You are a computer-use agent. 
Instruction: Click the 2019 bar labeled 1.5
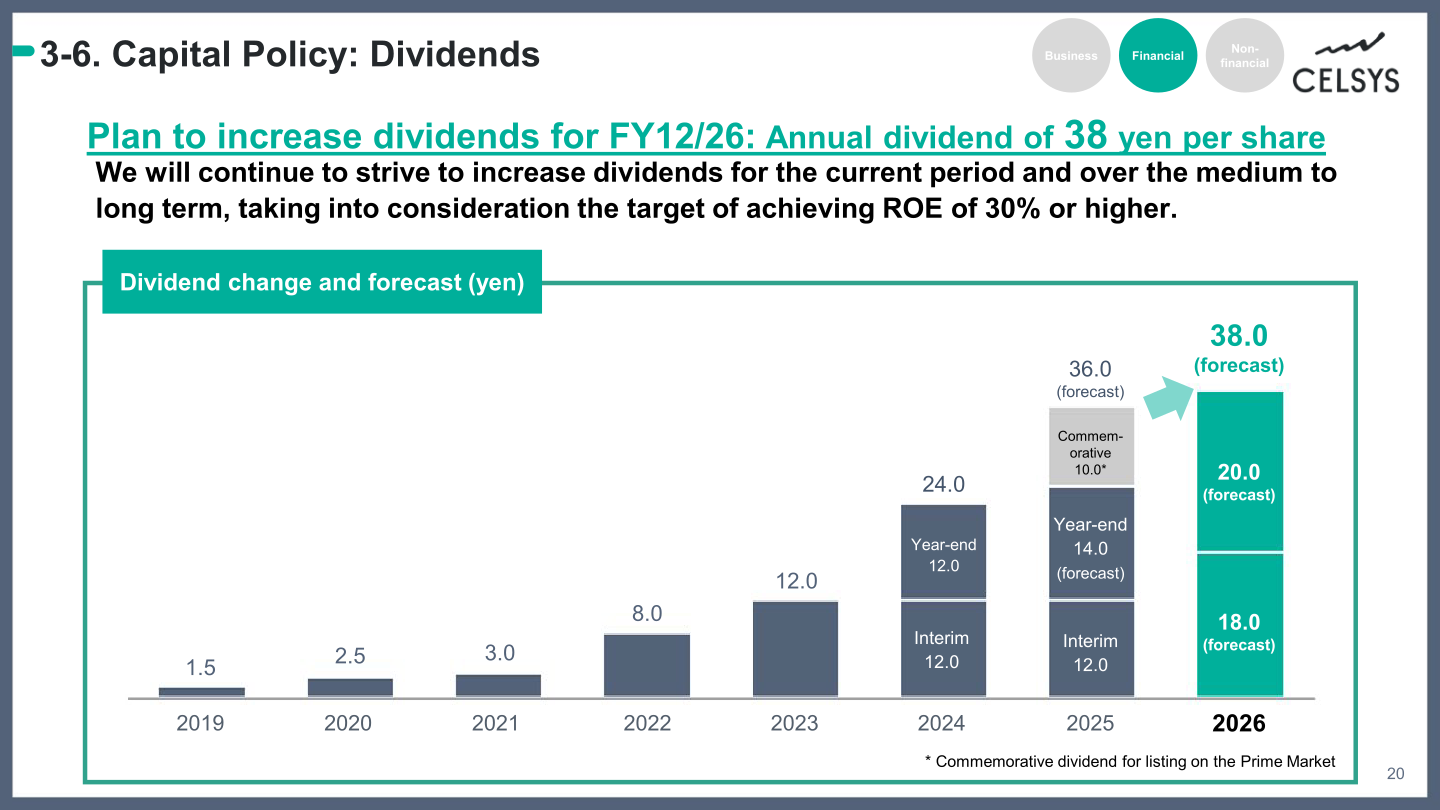coord(202,691)
